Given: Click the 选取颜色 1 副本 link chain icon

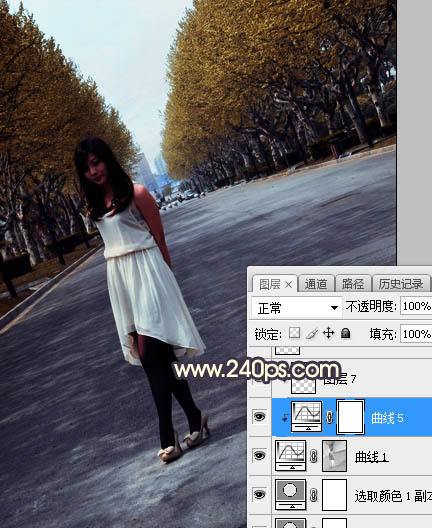Looking at the screenshot, I should coord(314,495).
